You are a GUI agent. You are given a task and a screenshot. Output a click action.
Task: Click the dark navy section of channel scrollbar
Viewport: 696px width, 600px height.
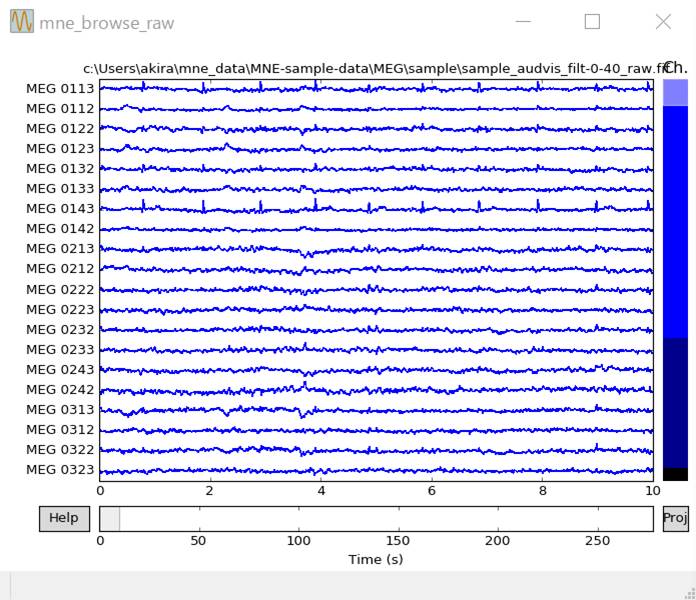tap(675, 402)
